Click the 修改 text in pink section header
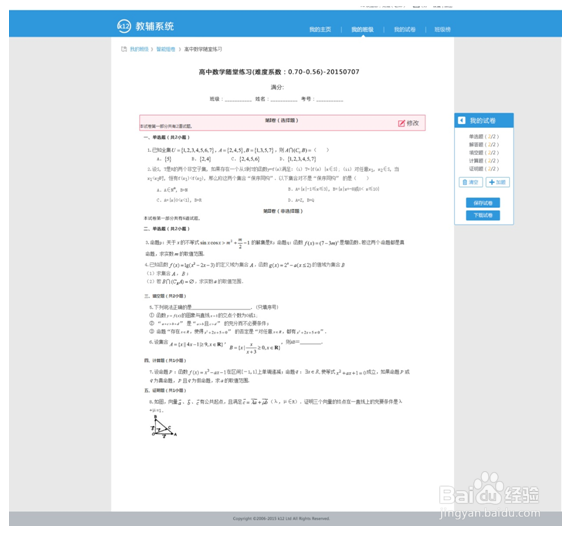Screen dimensions: 573x533 click(x=413, y=123)
